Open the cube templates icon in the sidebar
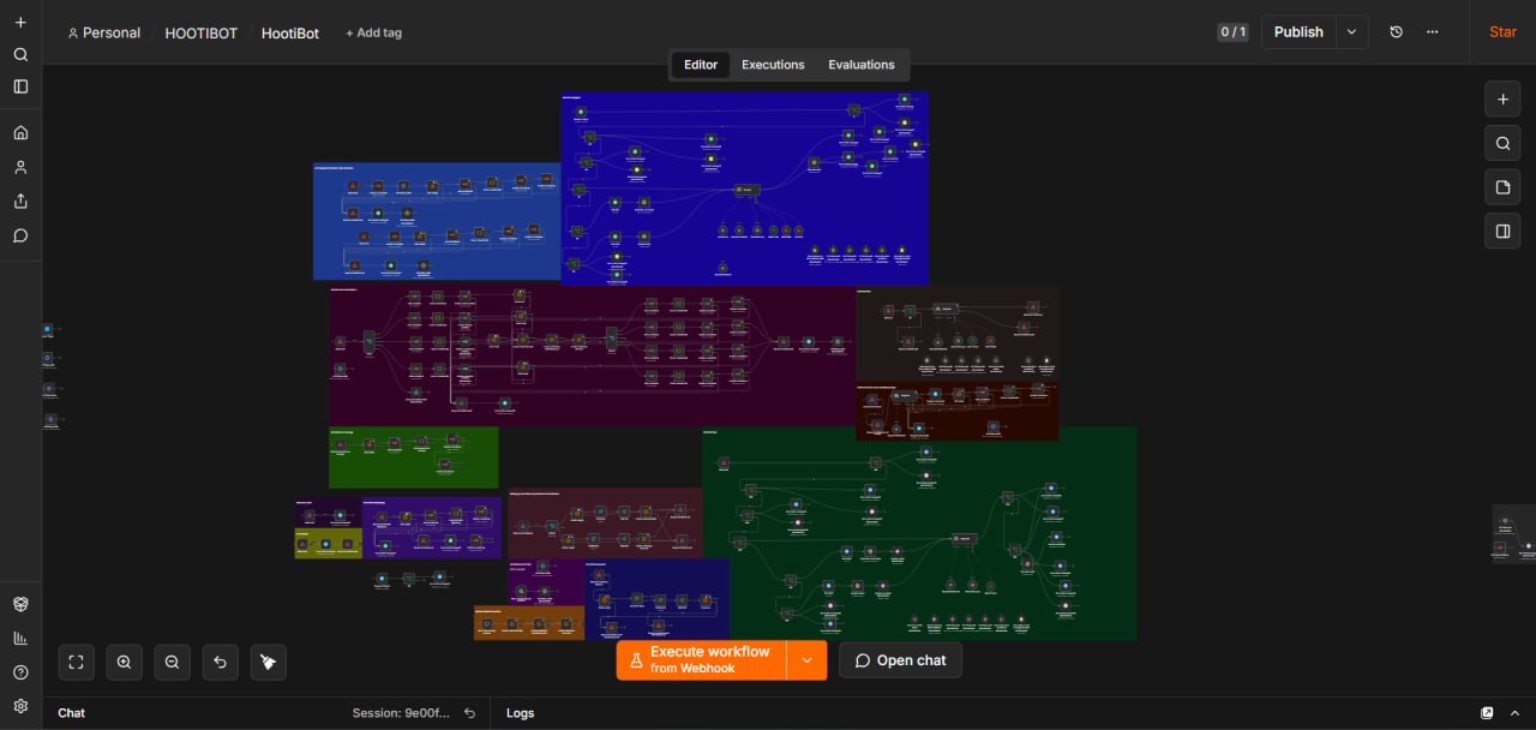The width and height of the screenshot is (1536, 730). tap(20, 604)
